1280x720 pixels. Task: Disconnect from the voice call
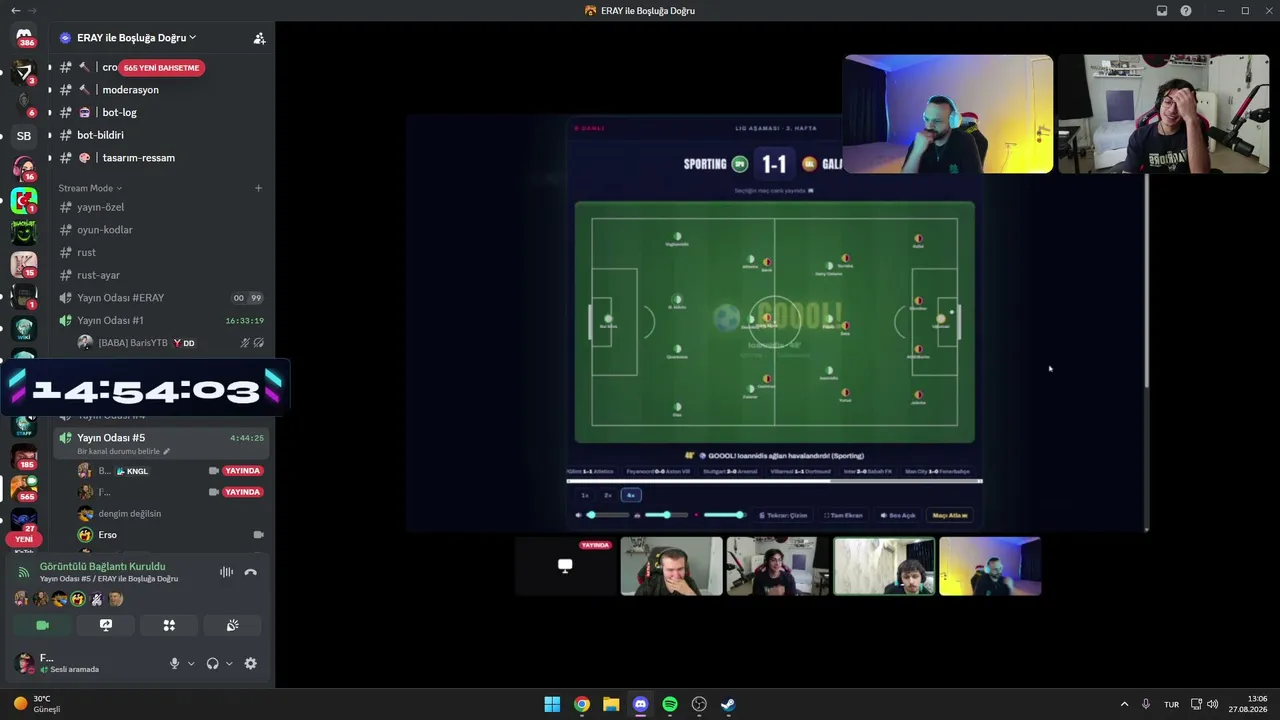pos(250,572)
